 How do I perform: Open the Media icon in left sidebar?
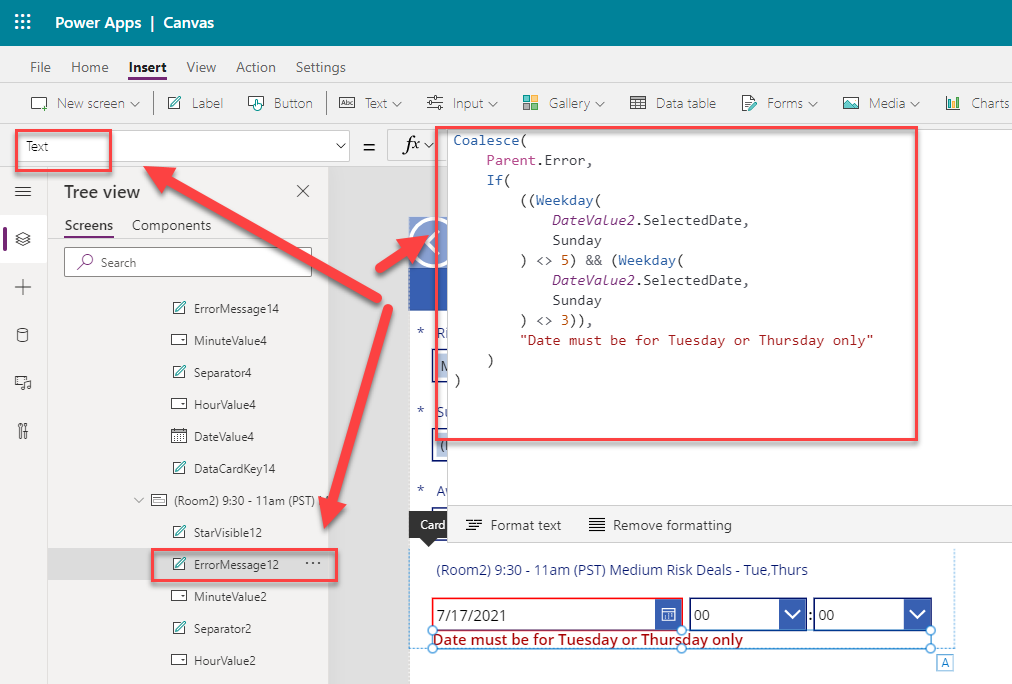(23, 383)
